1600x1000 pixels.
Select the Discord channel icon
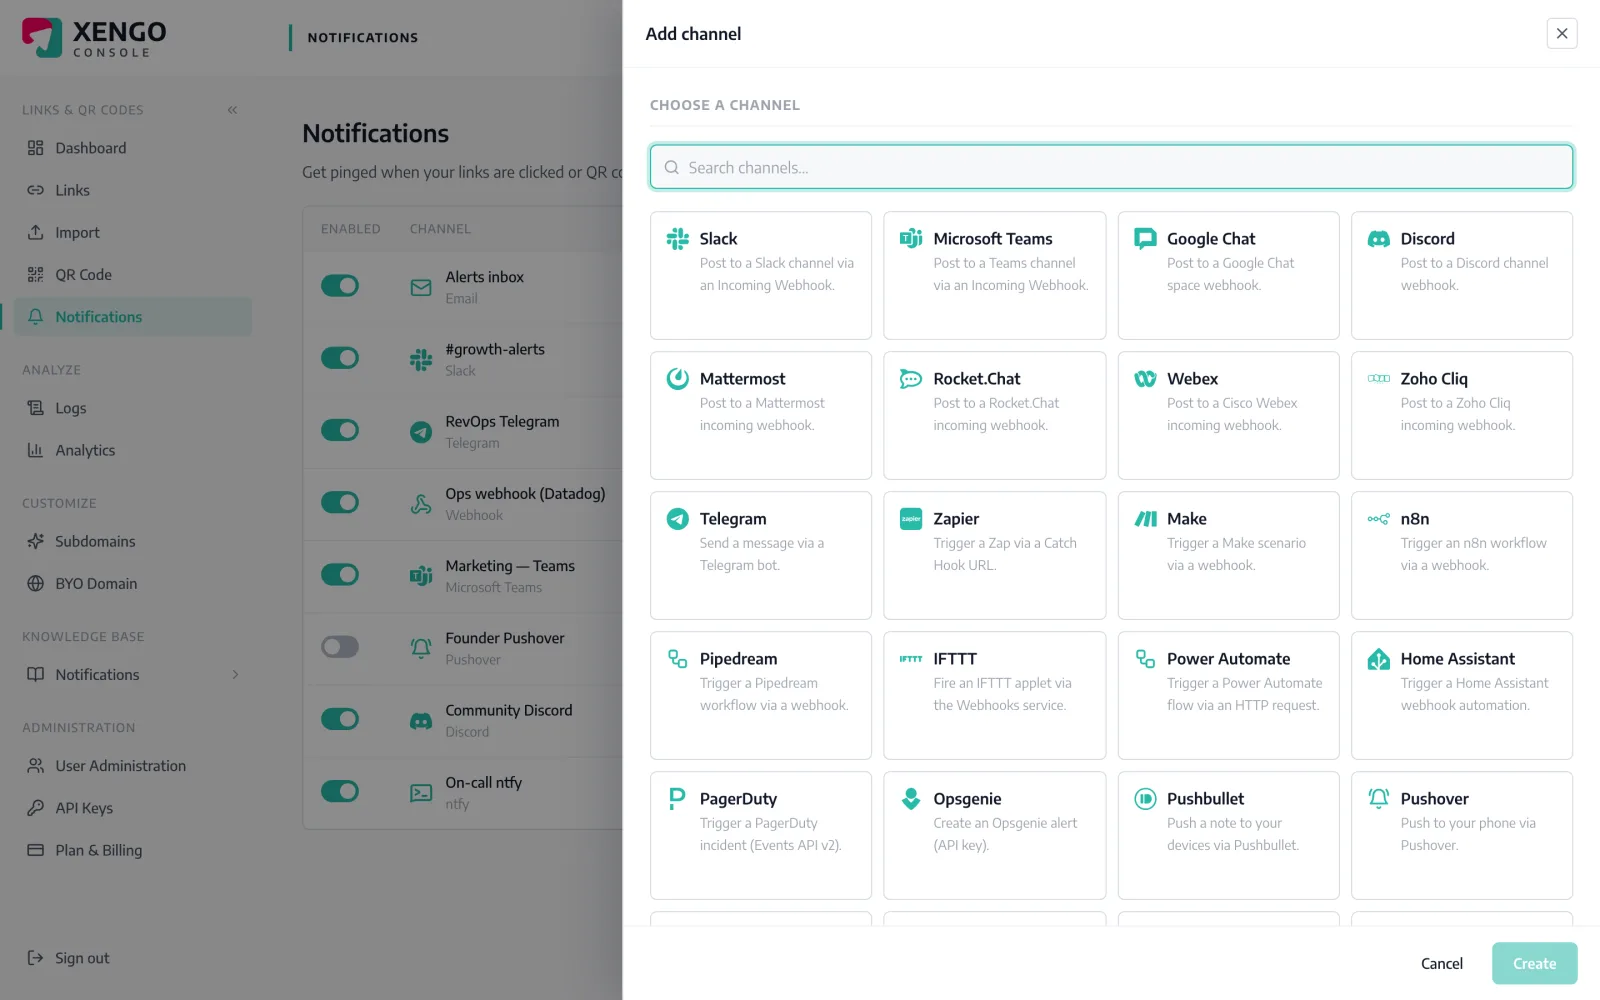pos(1379,239)
